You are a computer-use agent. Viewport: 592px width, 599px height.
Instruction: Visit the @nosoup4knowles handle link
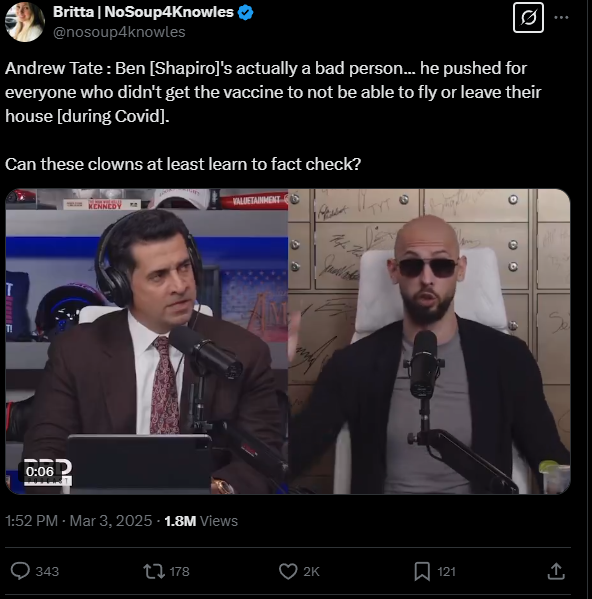coord(119,32)
